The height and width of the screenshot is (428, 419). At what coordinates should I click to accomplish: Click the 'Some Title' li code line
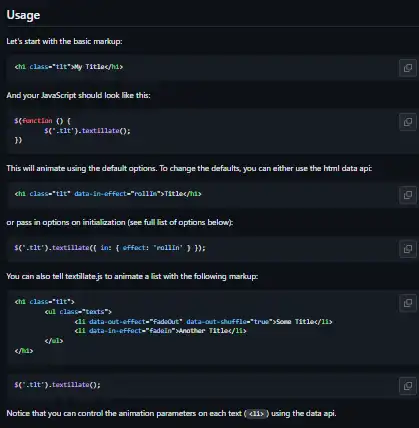(x=203, y=322)
